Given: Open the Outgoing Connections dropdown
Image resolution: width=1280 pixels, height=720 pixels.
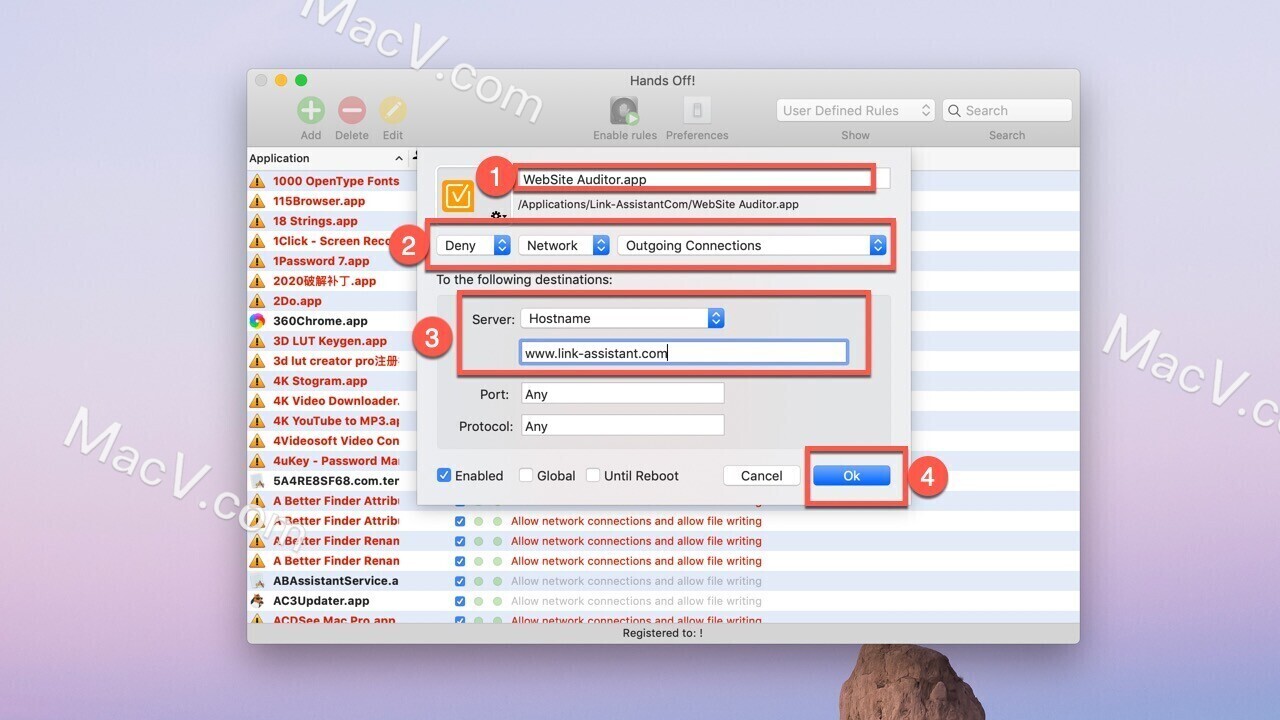Looking at the screenshot, I should [x=752, y=245].
